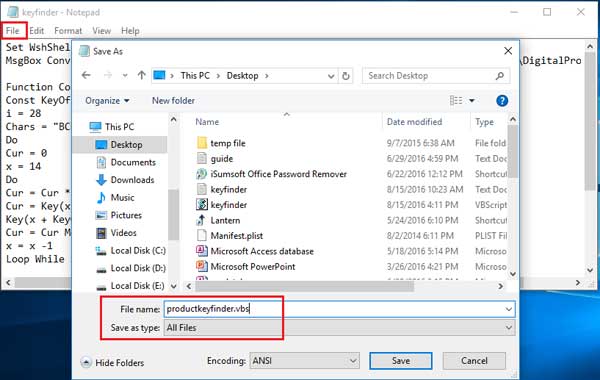Change view layout icon
The width and height of the screenshot is (600, 380).
456,101
